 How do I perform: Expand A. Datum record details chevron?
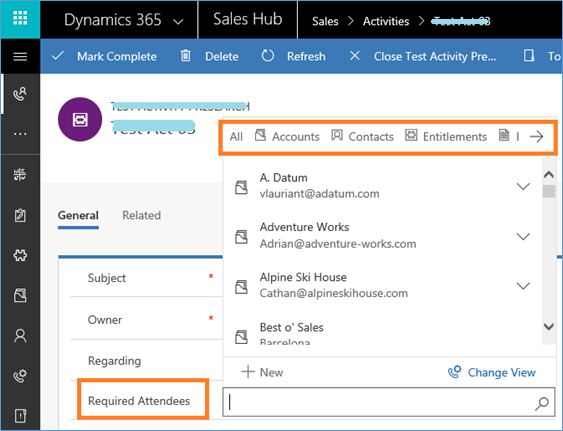523,186
